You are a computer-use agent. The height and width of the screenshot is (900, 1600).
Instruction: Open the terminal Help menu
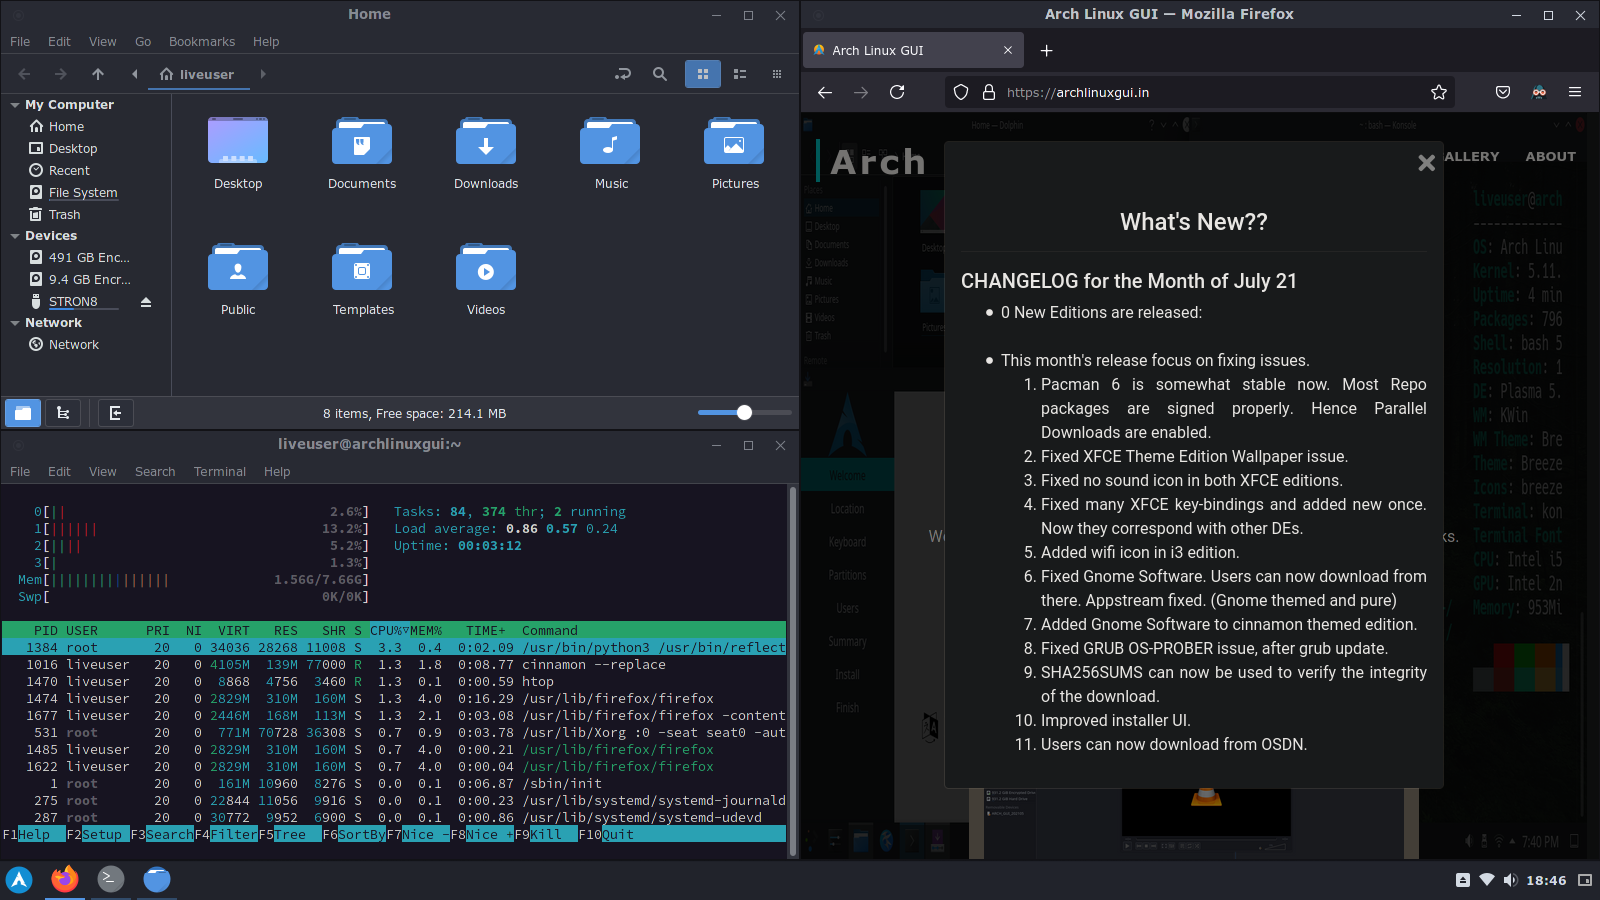277,472
